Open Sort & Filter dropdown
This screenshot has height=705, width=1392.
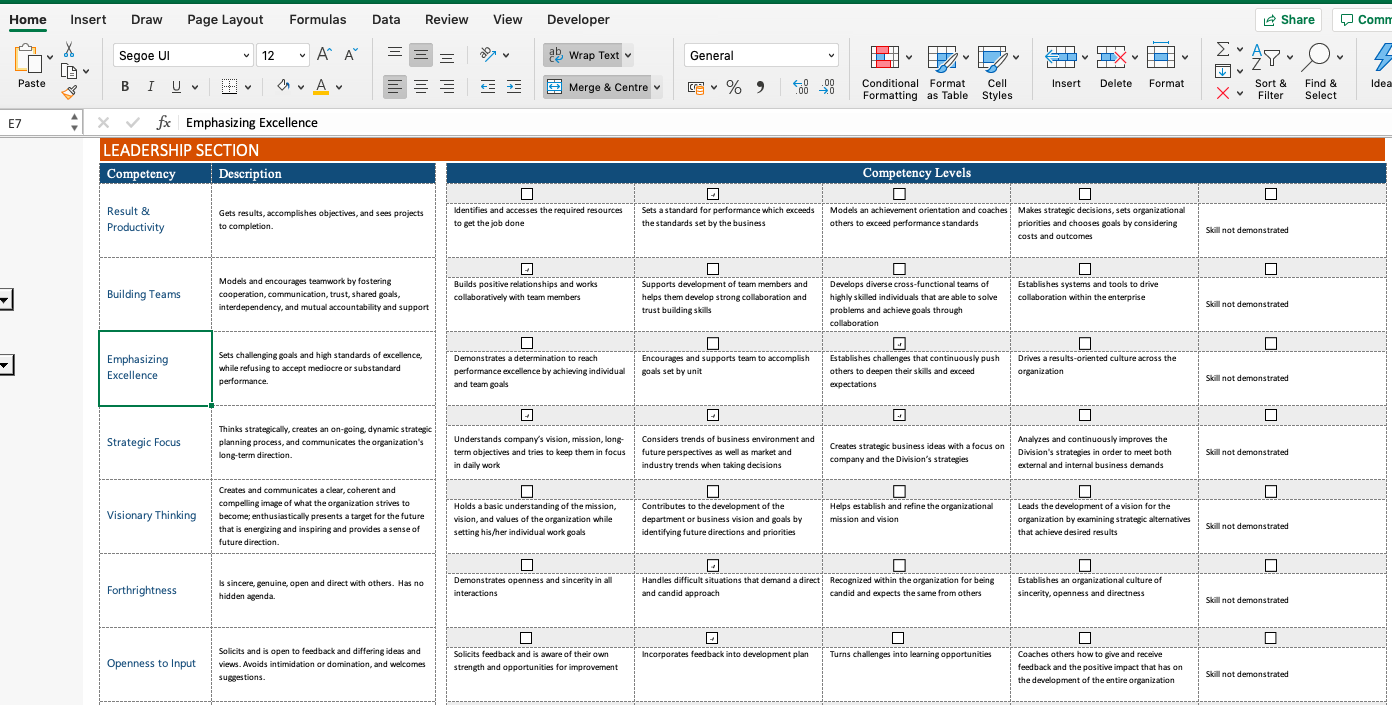click(1271, 72)
